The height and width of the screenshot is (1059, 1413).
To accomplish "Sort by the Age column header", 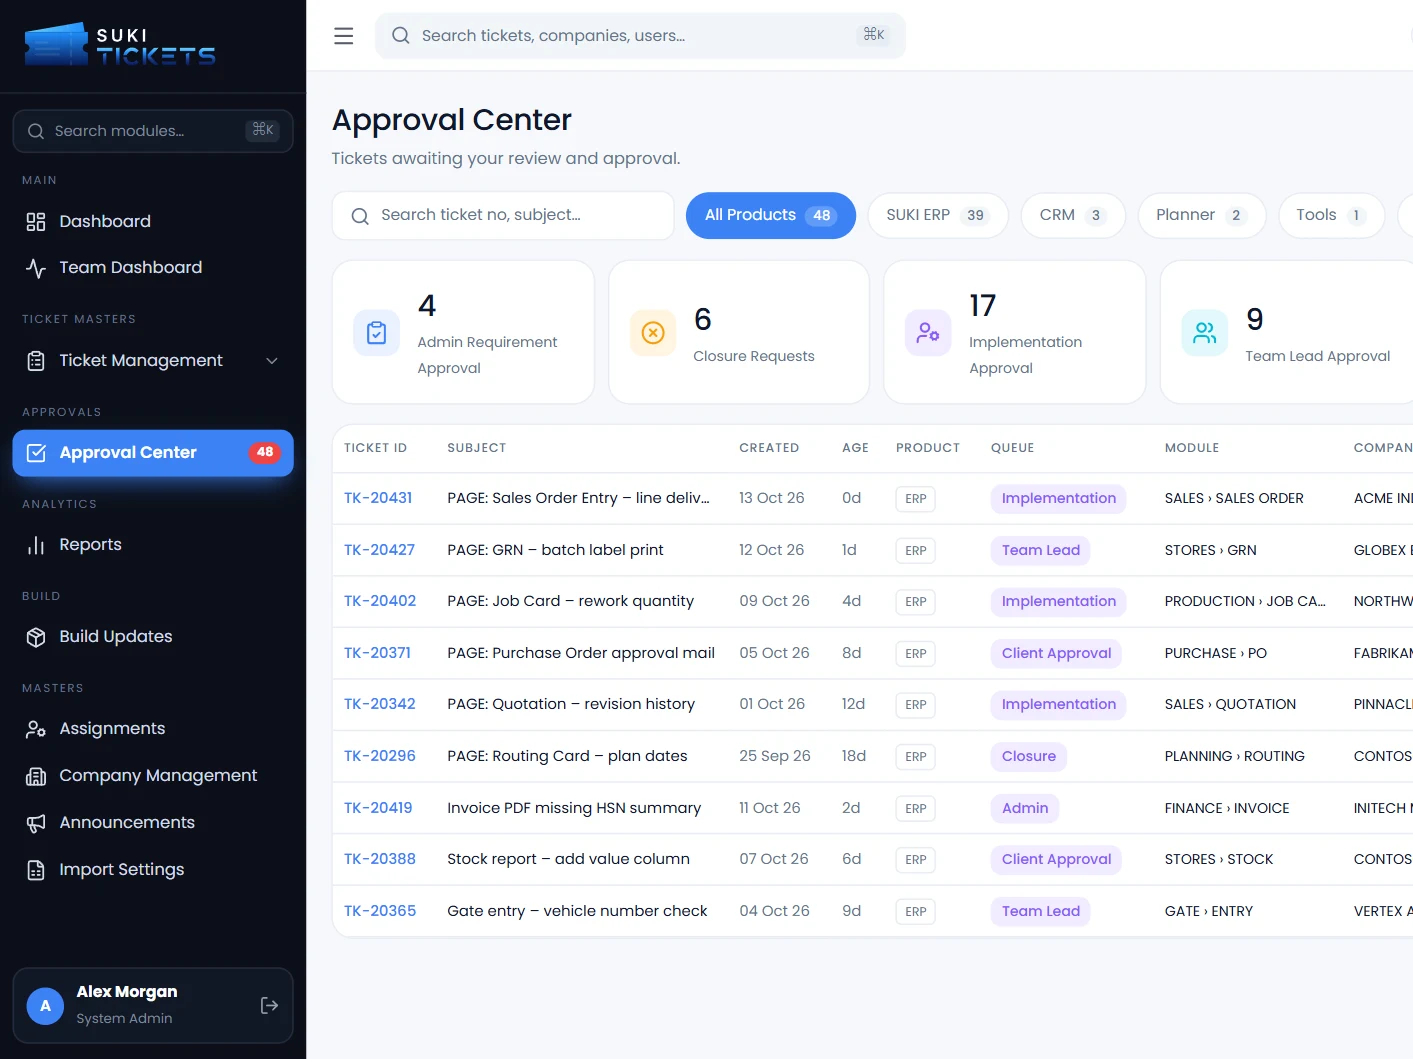I will (x=855, y=448).
